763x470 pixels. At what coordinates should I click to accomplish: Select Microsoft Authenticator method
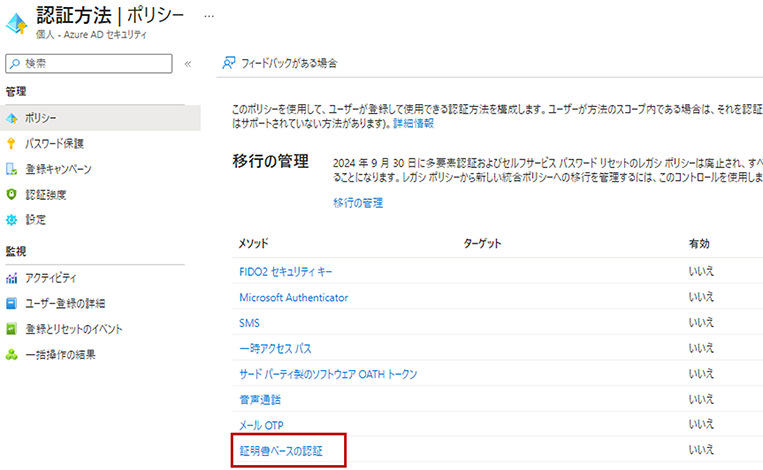point(293,297)
